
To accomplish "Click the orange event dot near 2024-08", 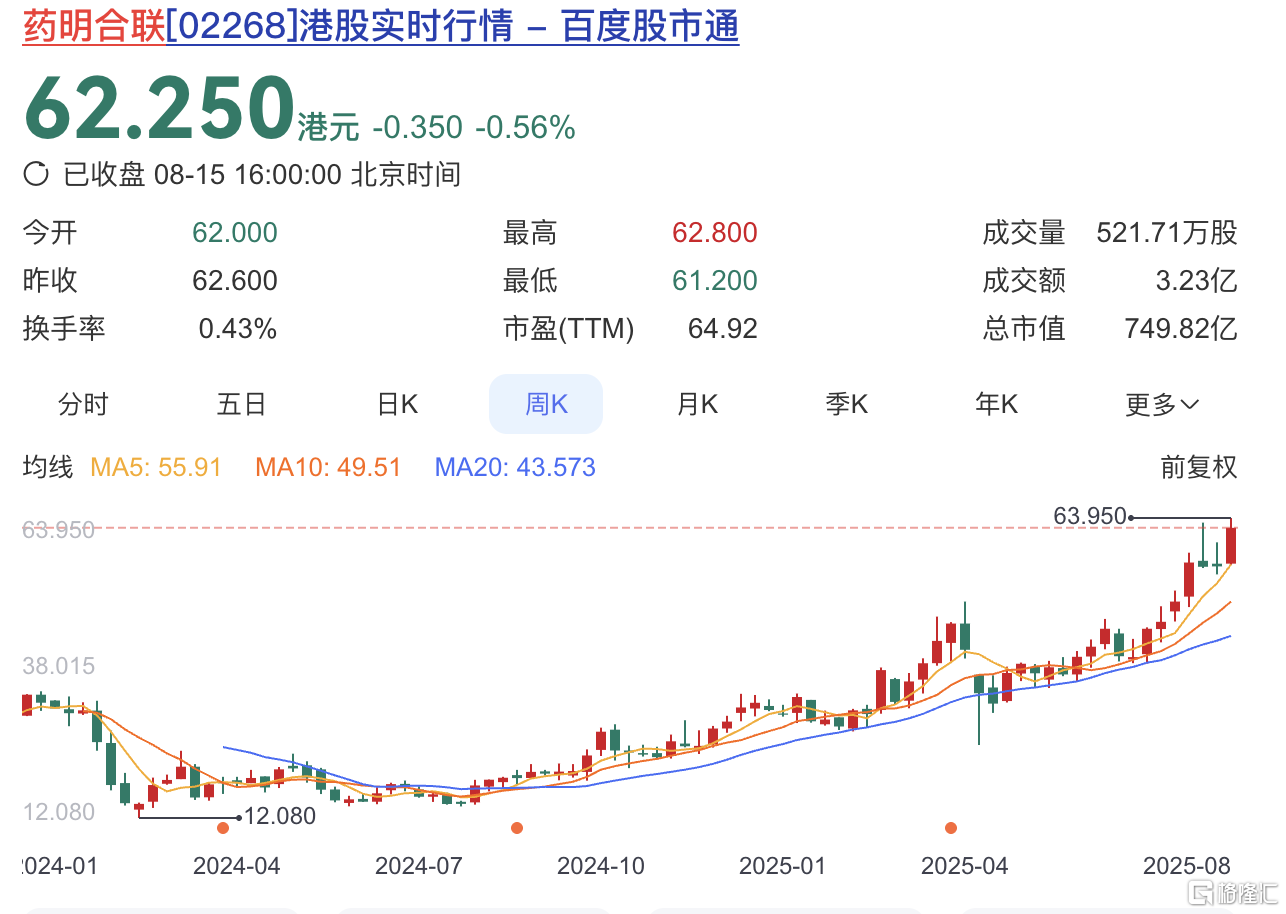I will (517, 827).
